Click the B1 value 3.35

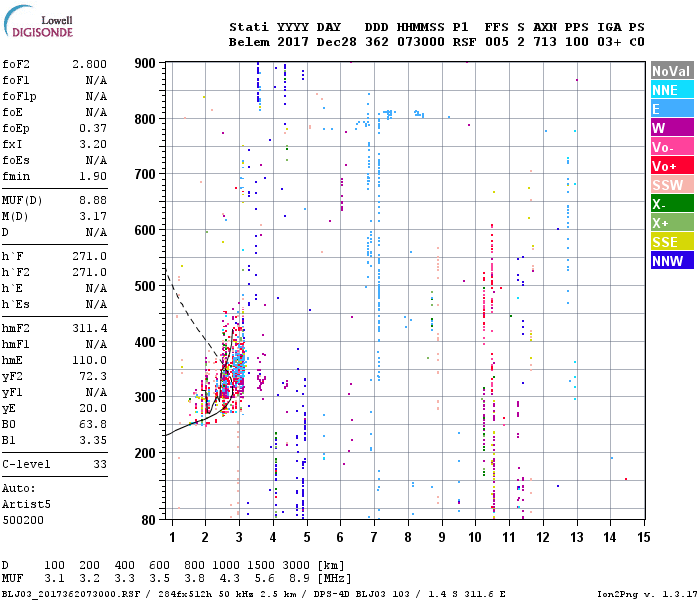(x=93, y=440)
